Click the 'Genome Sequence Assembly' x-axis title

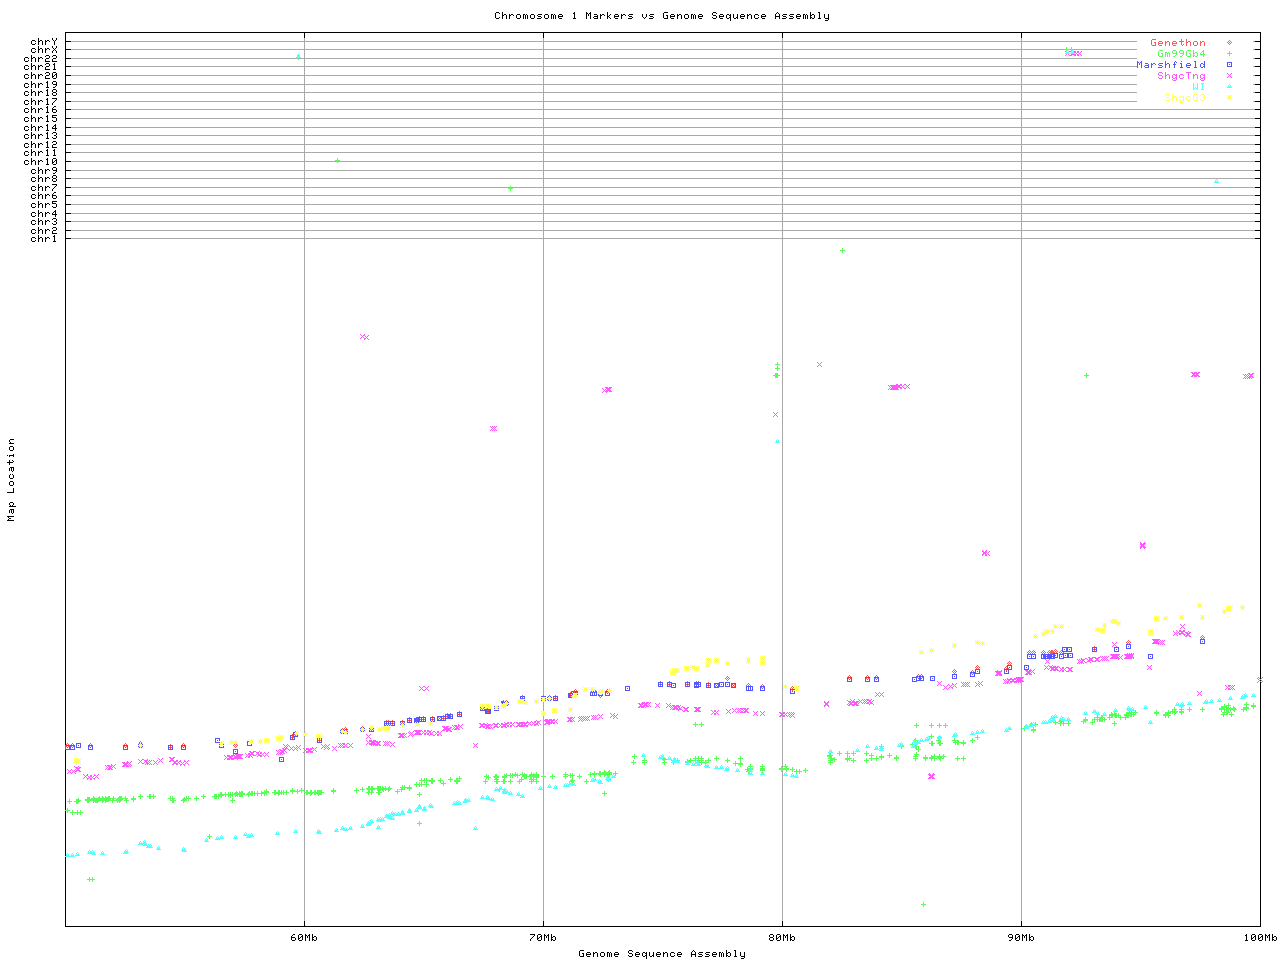[661, 954]
